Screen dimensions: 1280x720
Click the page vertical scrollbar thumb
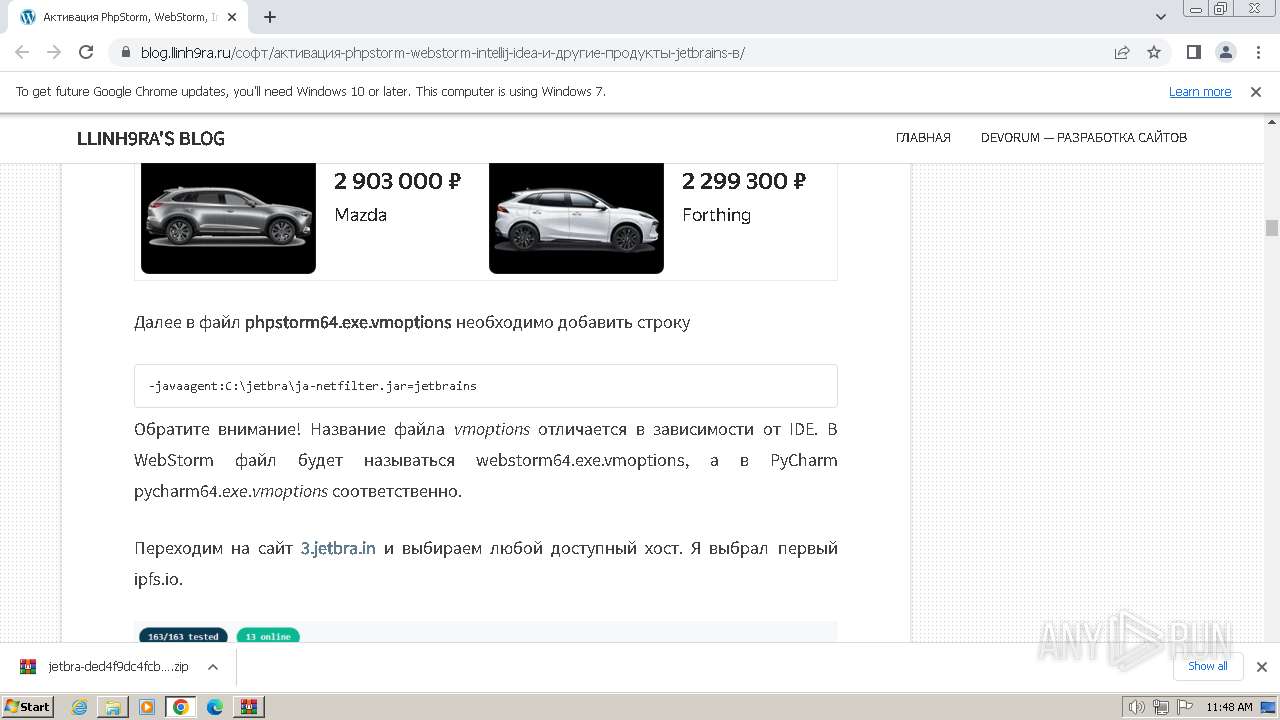click(1272, 228)
